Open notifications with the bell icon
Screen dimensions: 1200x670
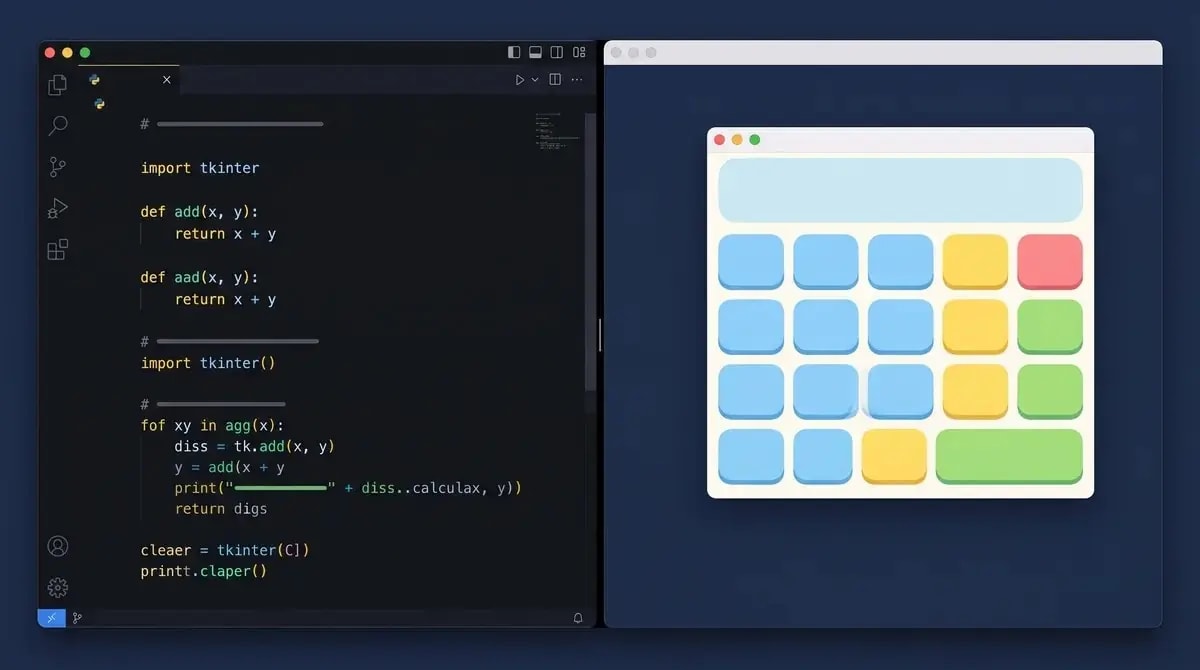click(x=578, y=618)
